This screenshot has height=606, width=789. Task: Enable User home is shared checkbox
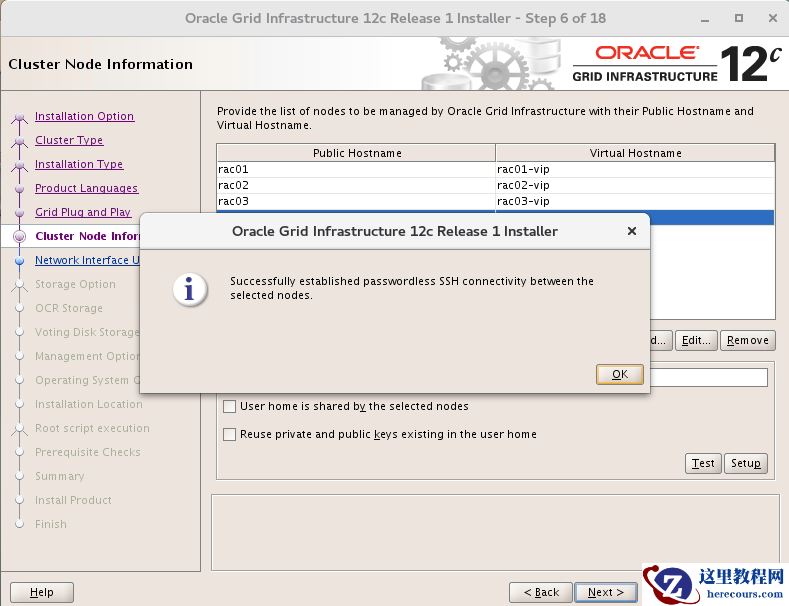pyautogui.click(x=229, y=406)
